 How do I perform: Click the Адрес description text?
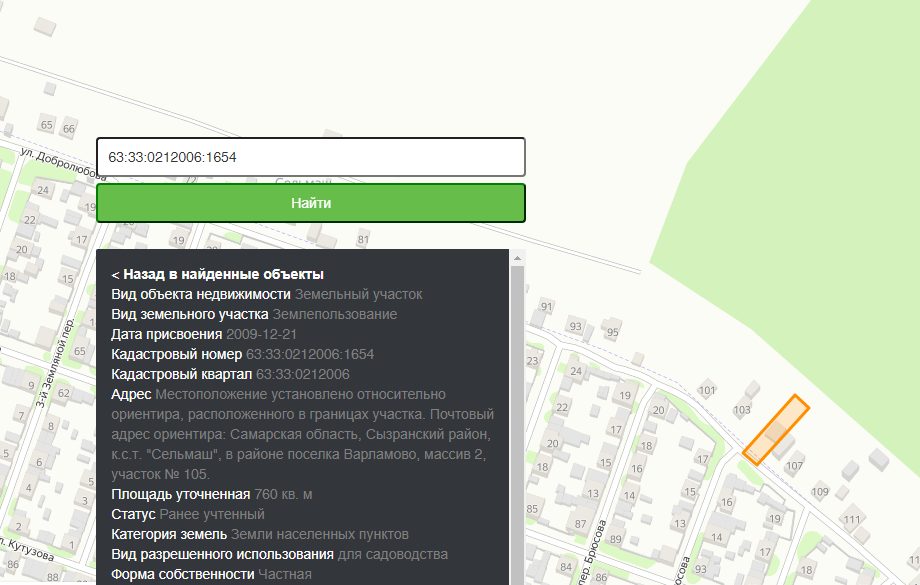[x=302, y=434]
